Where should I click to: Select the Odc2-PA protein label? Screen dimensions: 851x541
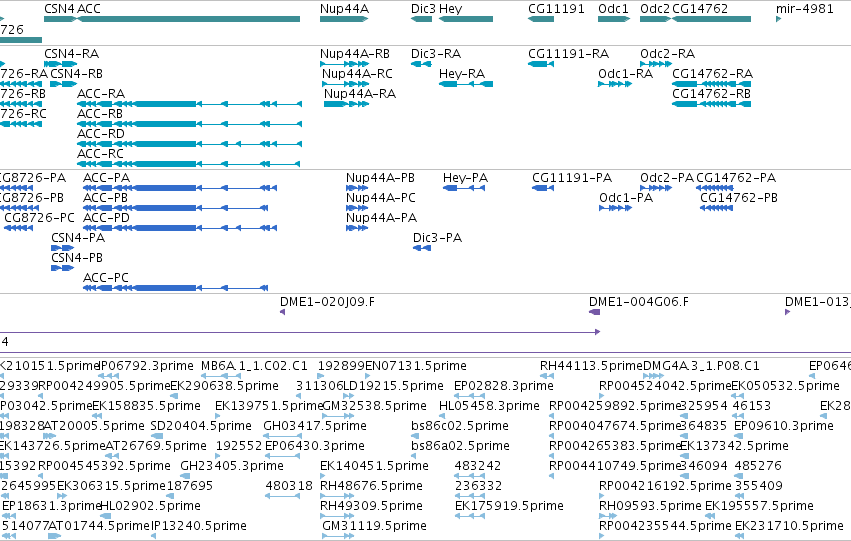[x=667, y=178]
